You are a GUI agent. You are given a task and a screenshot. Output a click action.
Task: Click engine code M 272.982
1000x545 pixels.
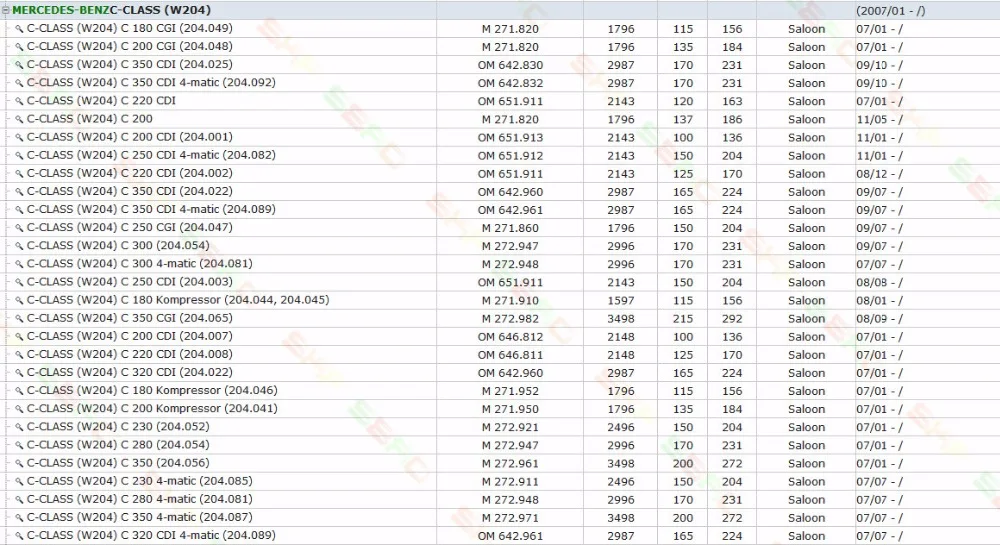pos(510,318)
